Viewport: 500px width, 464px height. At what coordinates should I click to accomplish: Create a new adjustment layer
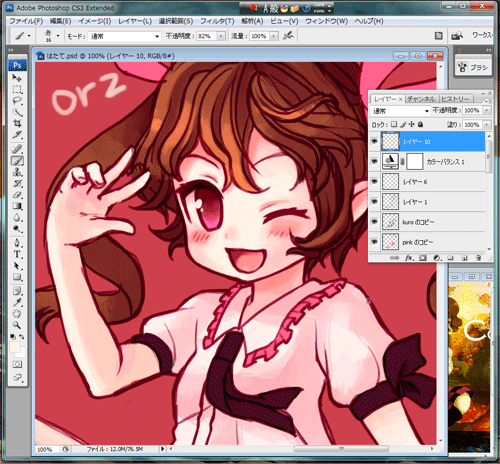437,258
